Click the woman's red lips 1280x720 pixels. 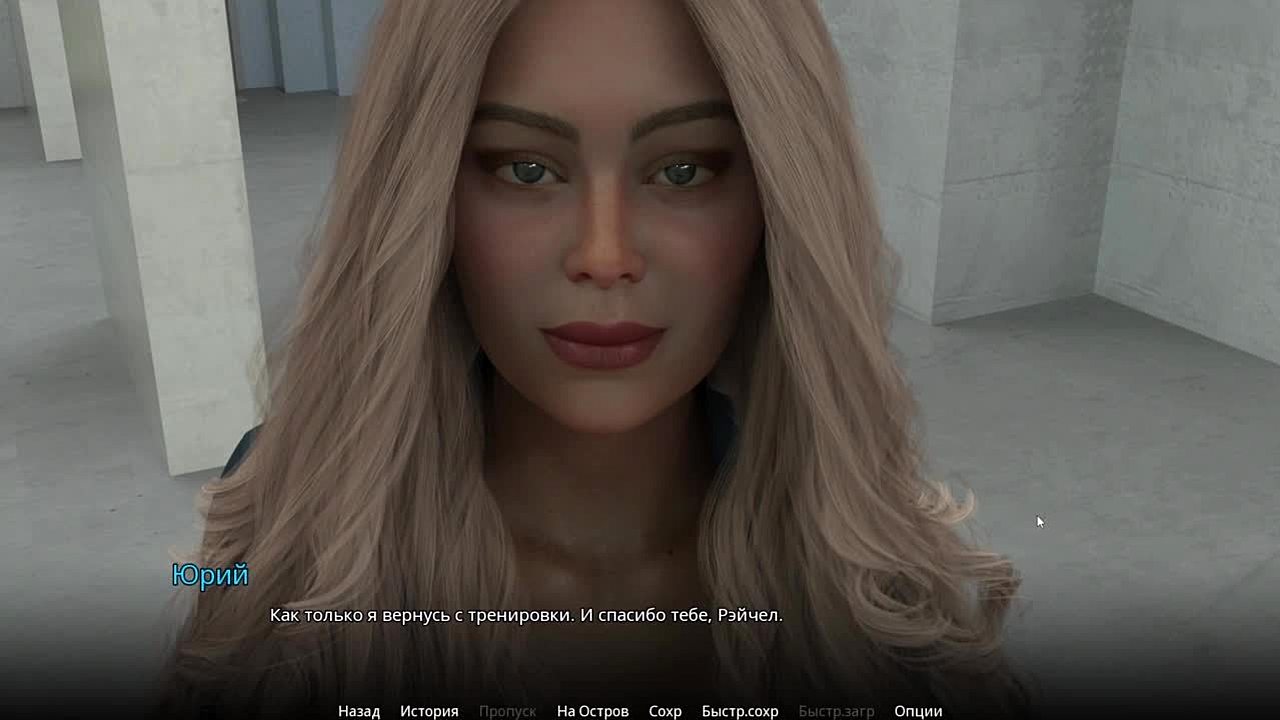[x=603, y=345]
